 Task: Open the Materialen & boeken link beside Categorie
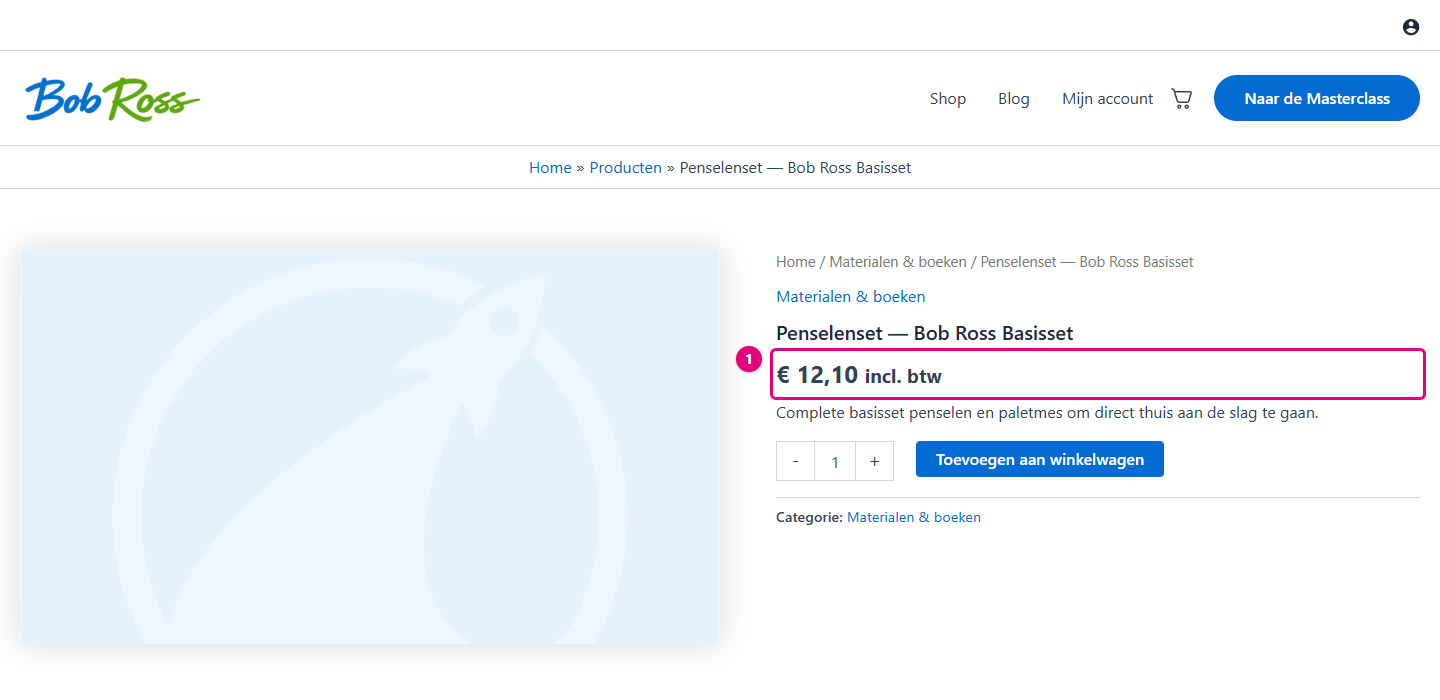point(914,517)
